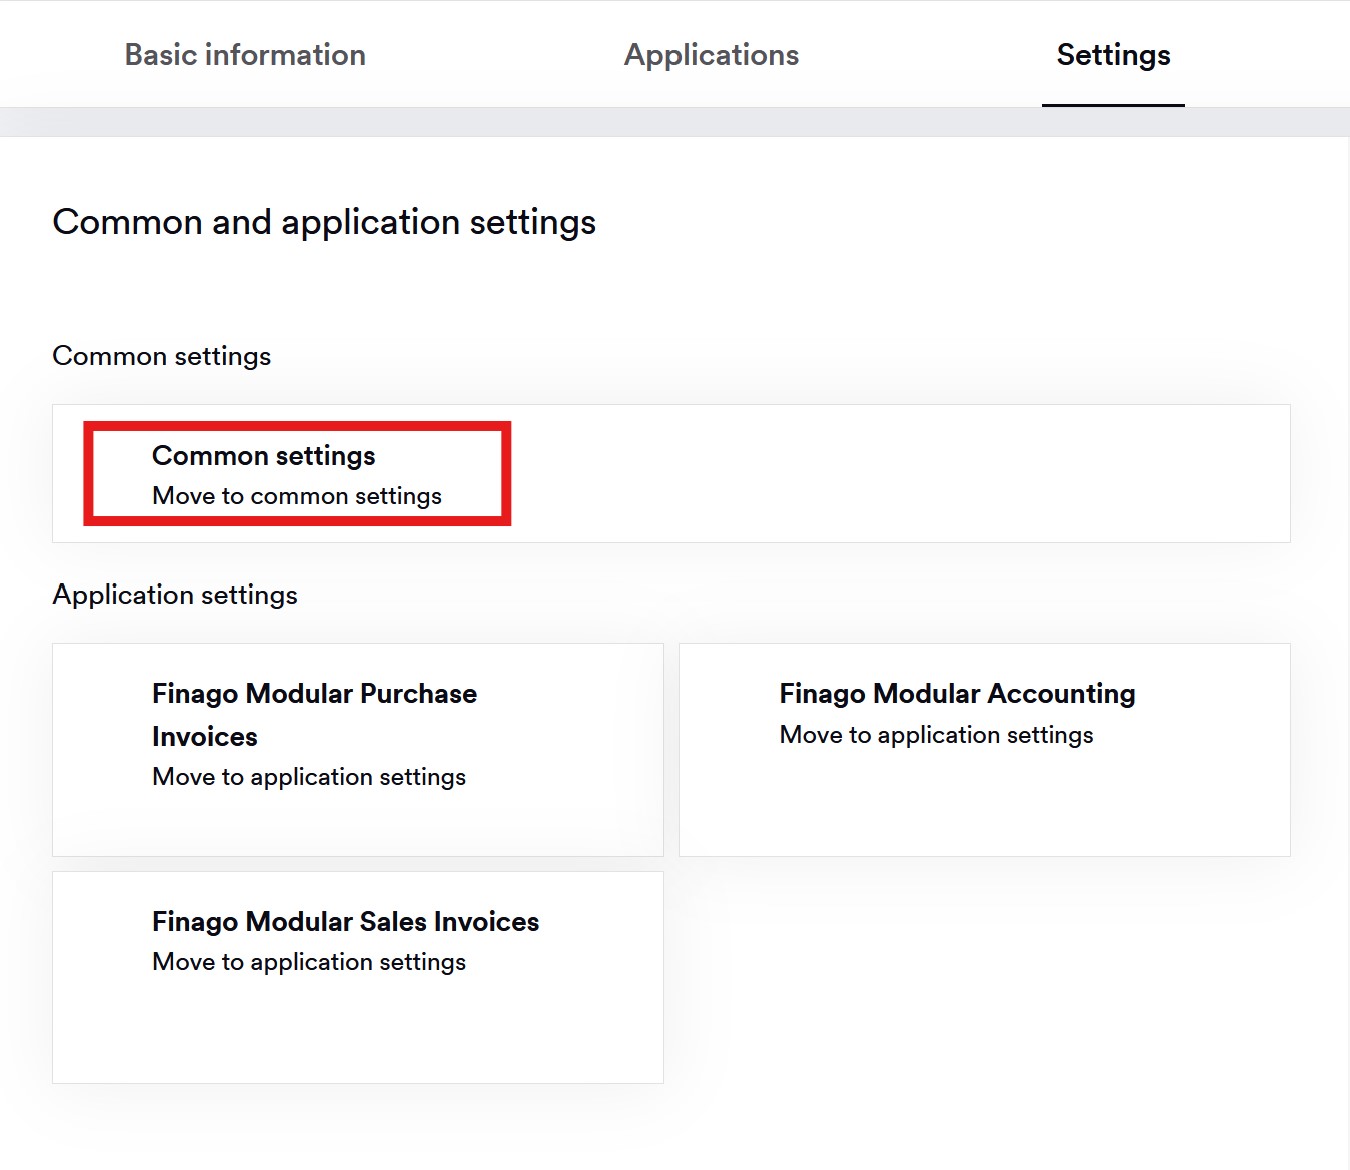The image size is (1350, 1170).
Task: Click the 'Common and application settings' page heading
Action: pyautogui.click(x=324, y=222)
